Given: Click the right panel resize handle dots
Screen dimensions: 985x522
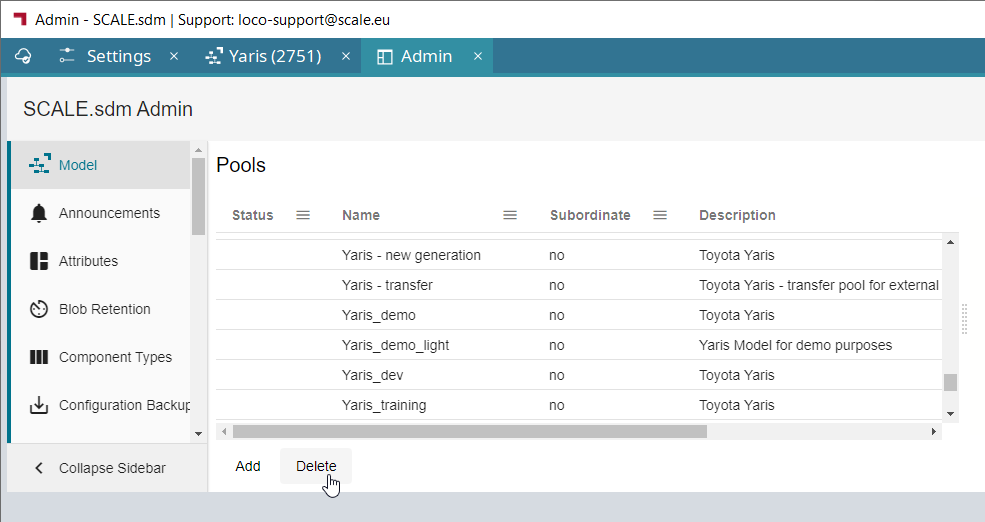Looking at the screenshot, I should click(964, 319).
